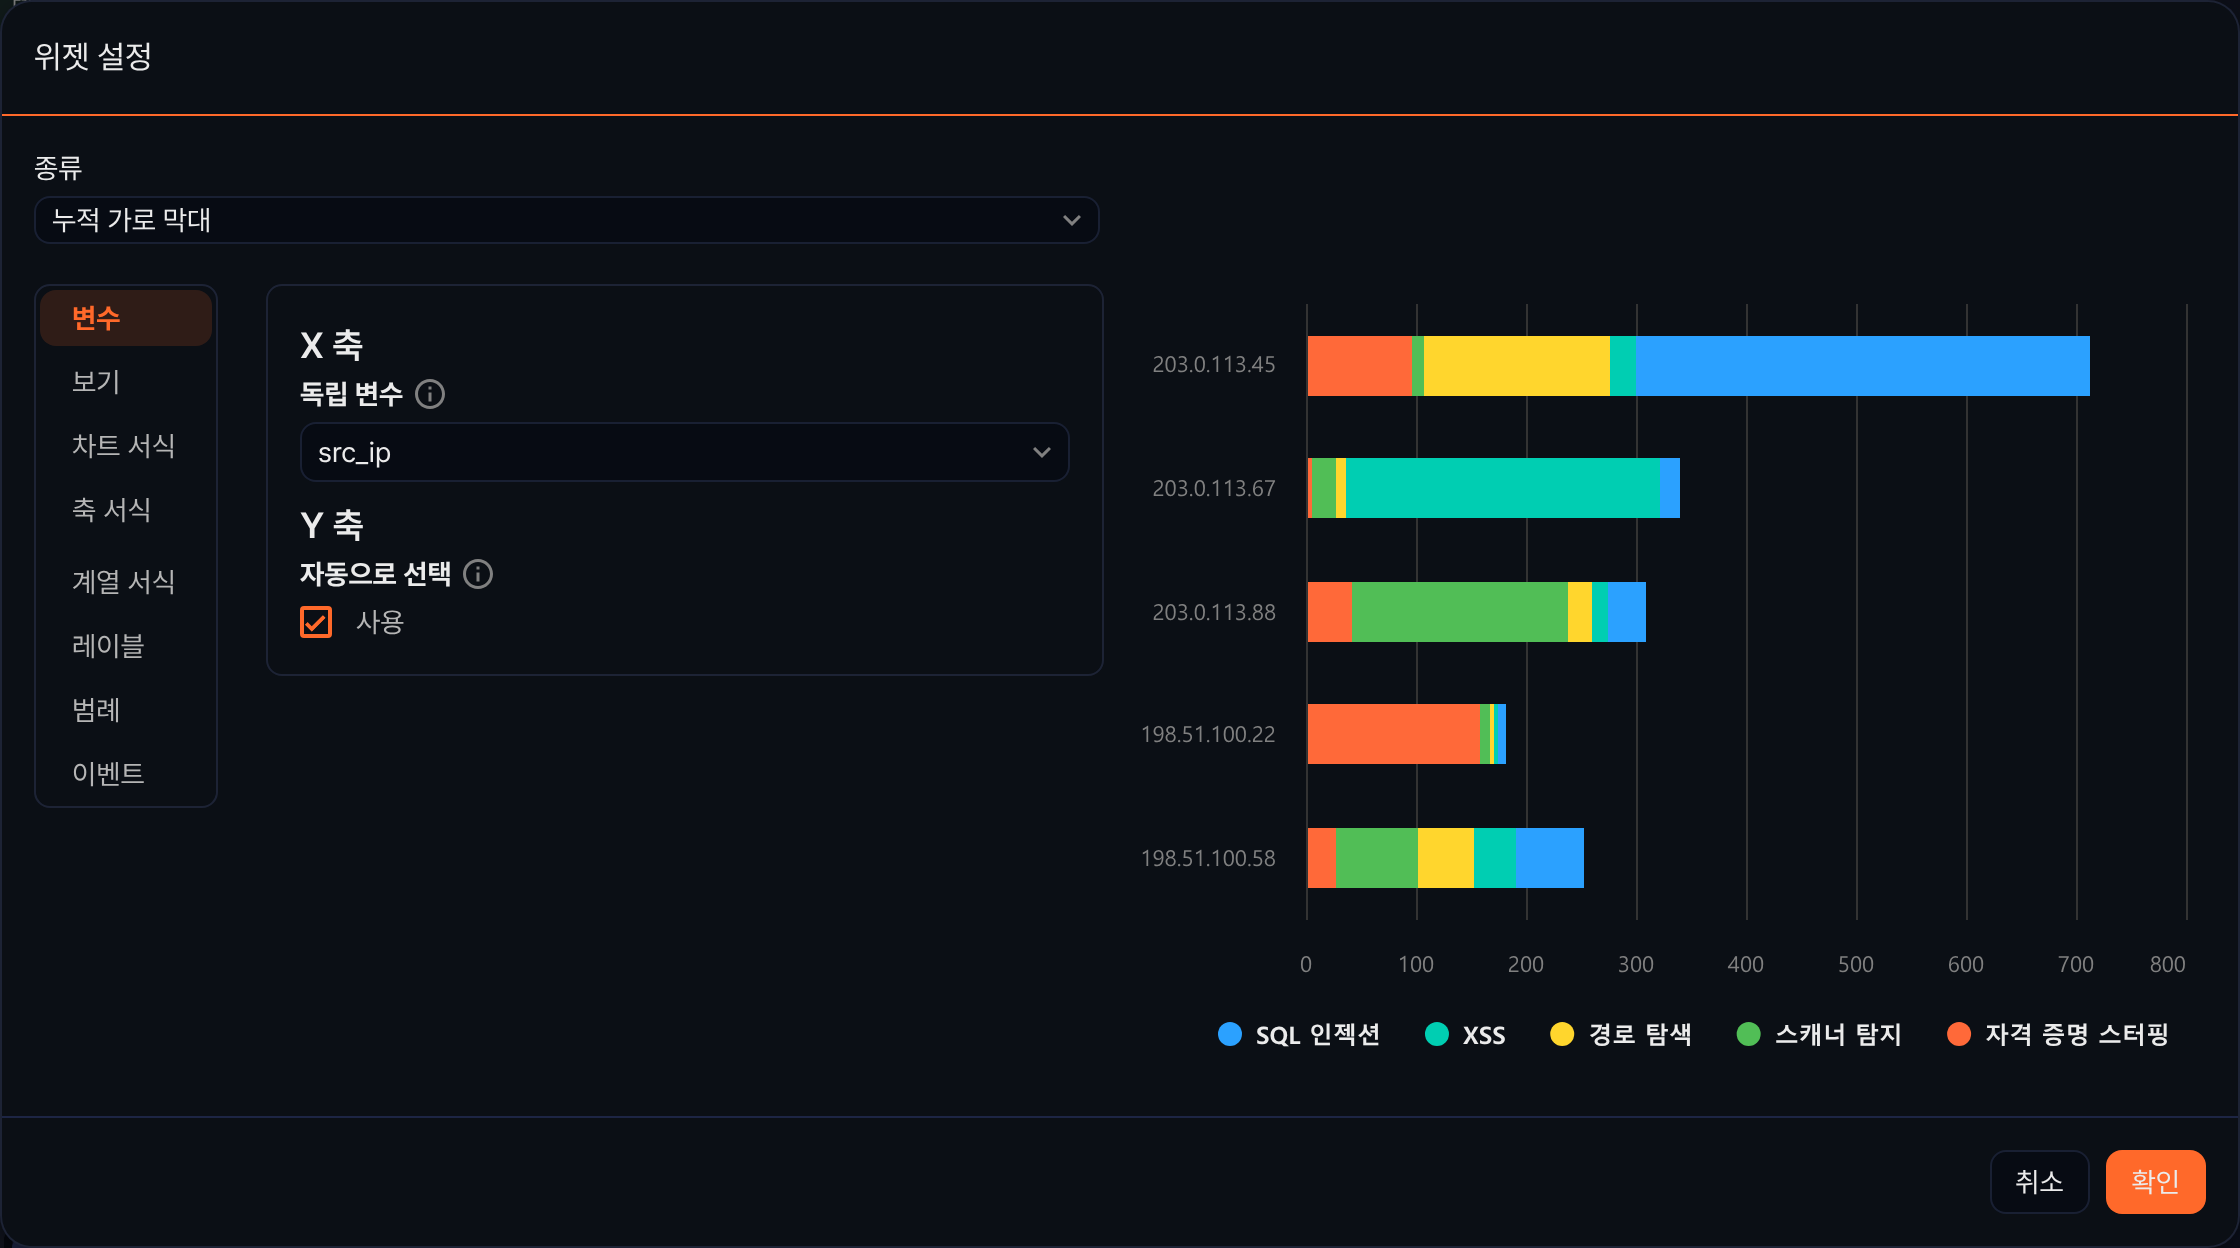Open the 종류 dropdown showing 누적 가로 막대
The width and height of the screenshot is (2240, 1248).
[567, 220]
